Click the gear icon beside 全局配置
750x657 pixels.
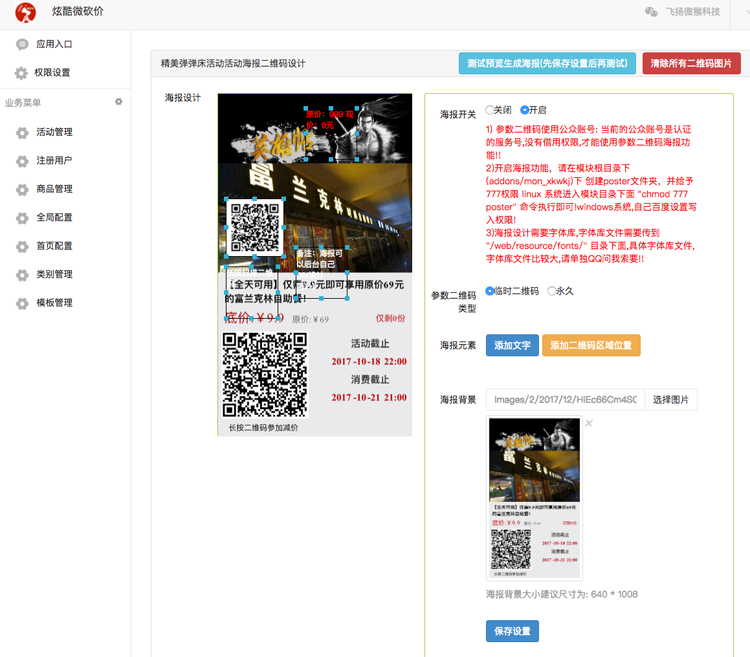(22, 218)
